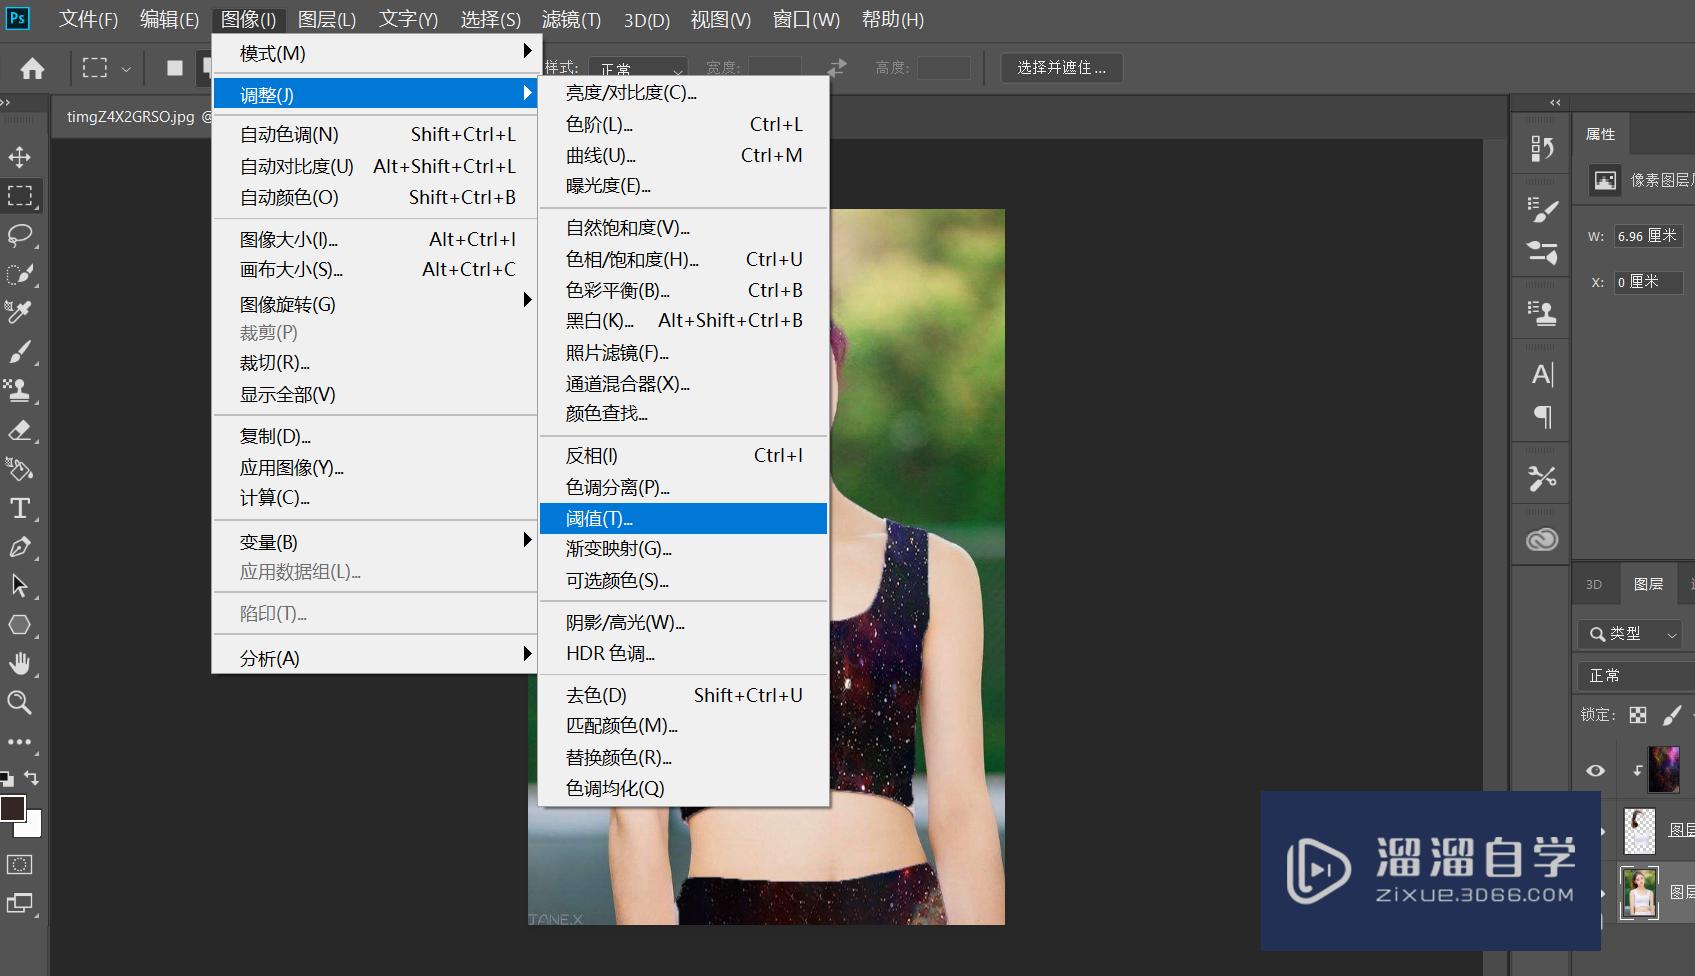
Task: Select the Polygon shape tool
Action: click(19, 625)
